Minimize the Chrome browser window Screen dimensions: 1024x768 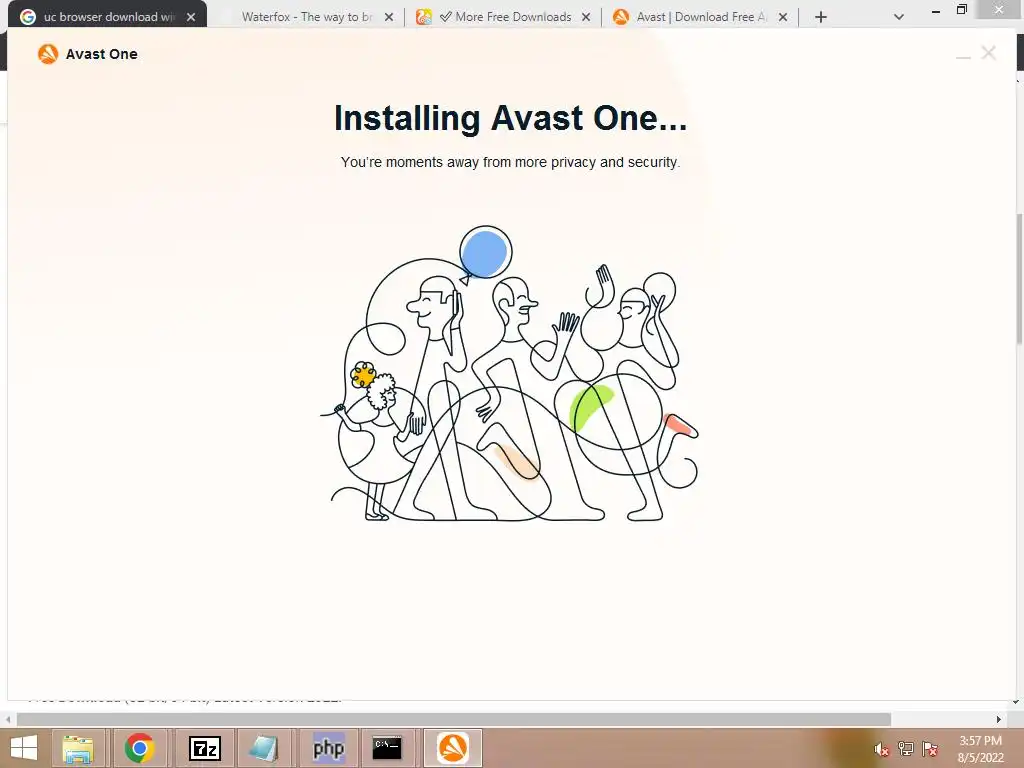pyautogui.click(x=935, y=10)
